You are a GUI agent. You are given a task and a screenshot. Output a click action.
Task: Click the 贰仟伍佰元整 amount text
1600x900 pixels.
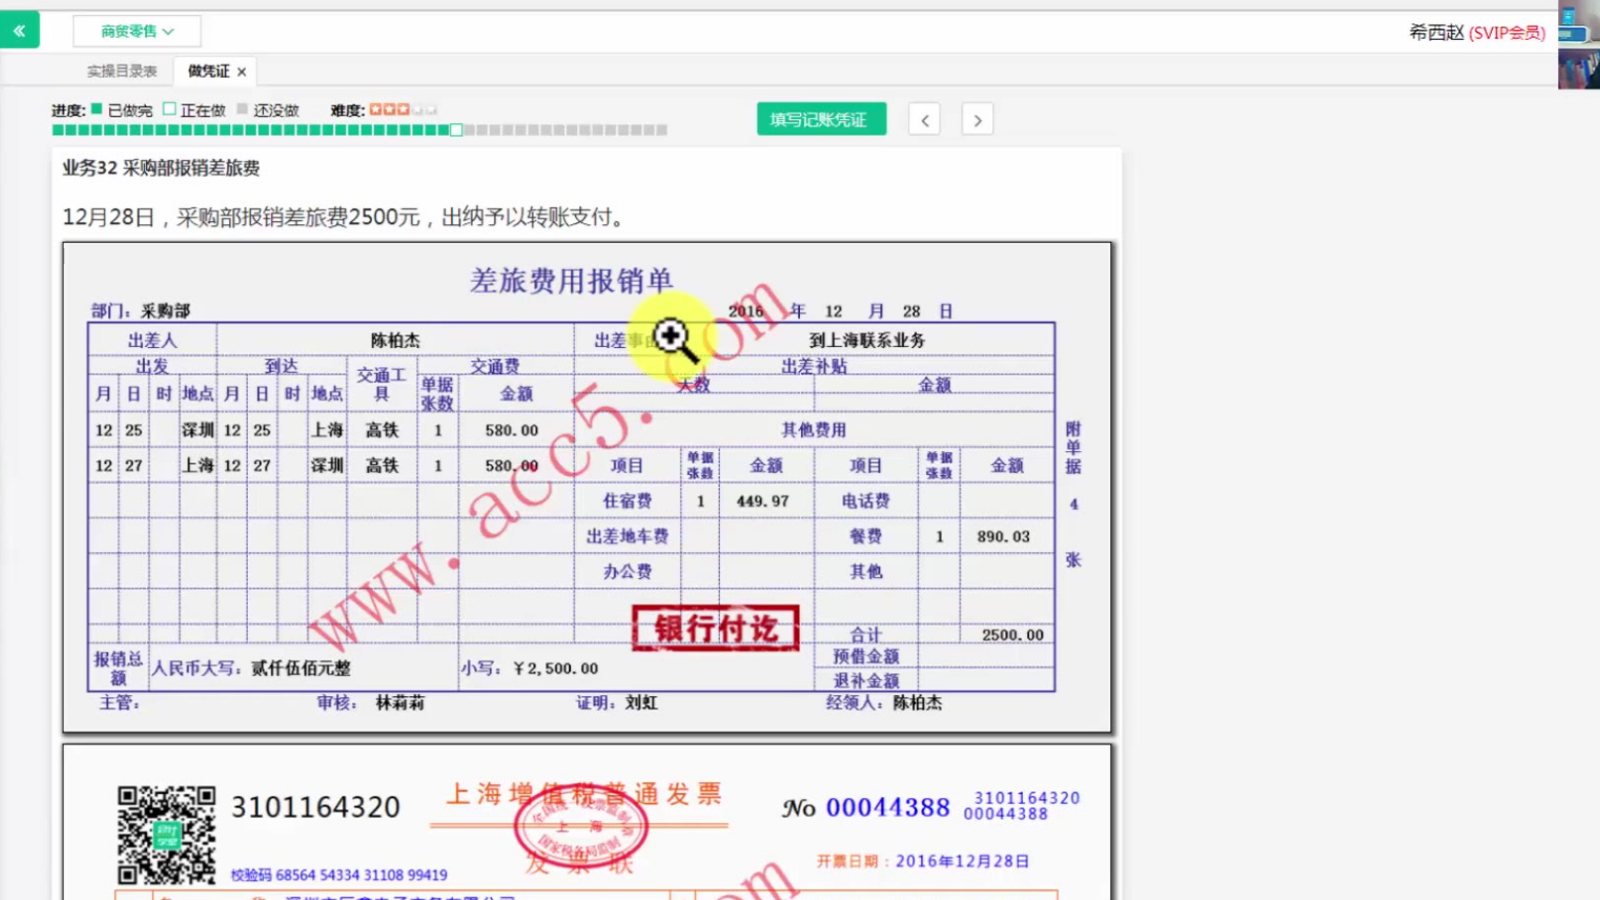click(x=301, y=668)
